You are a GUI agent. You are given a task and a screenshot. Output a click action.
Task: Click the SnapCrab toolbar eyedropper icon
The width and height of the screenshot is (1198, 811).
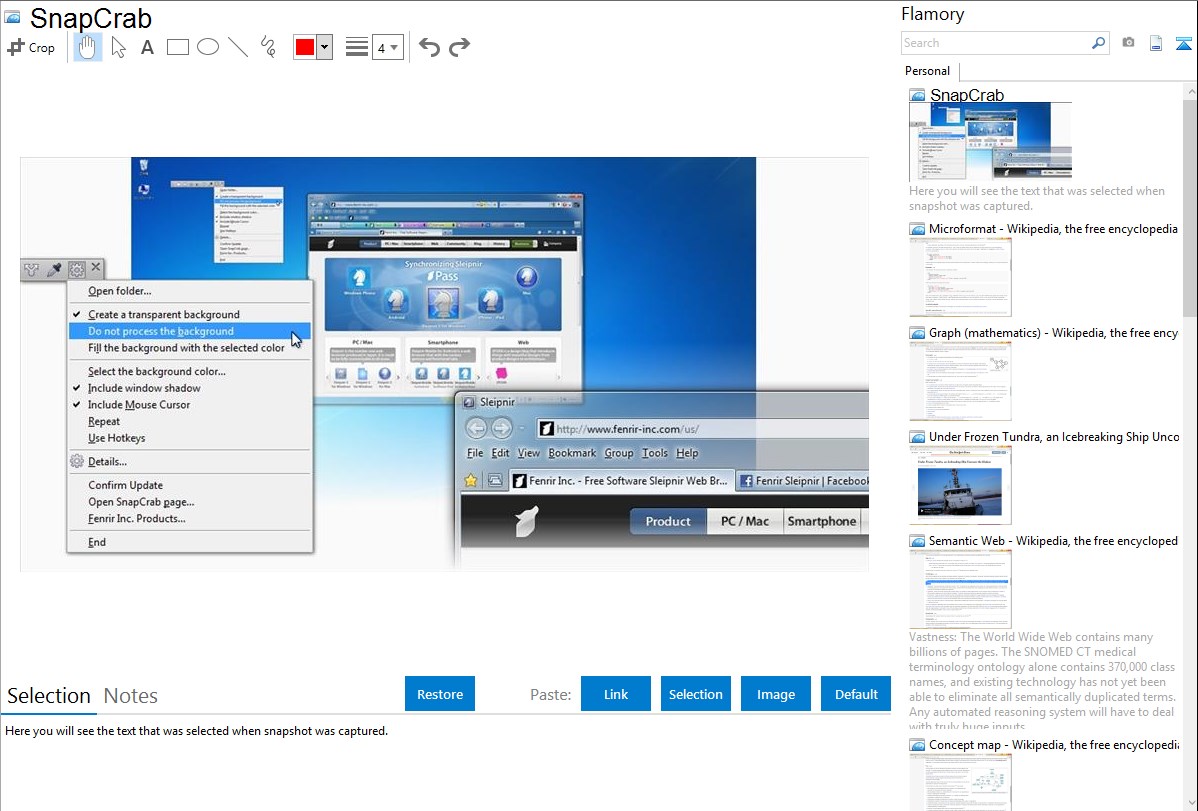point(54,269)
